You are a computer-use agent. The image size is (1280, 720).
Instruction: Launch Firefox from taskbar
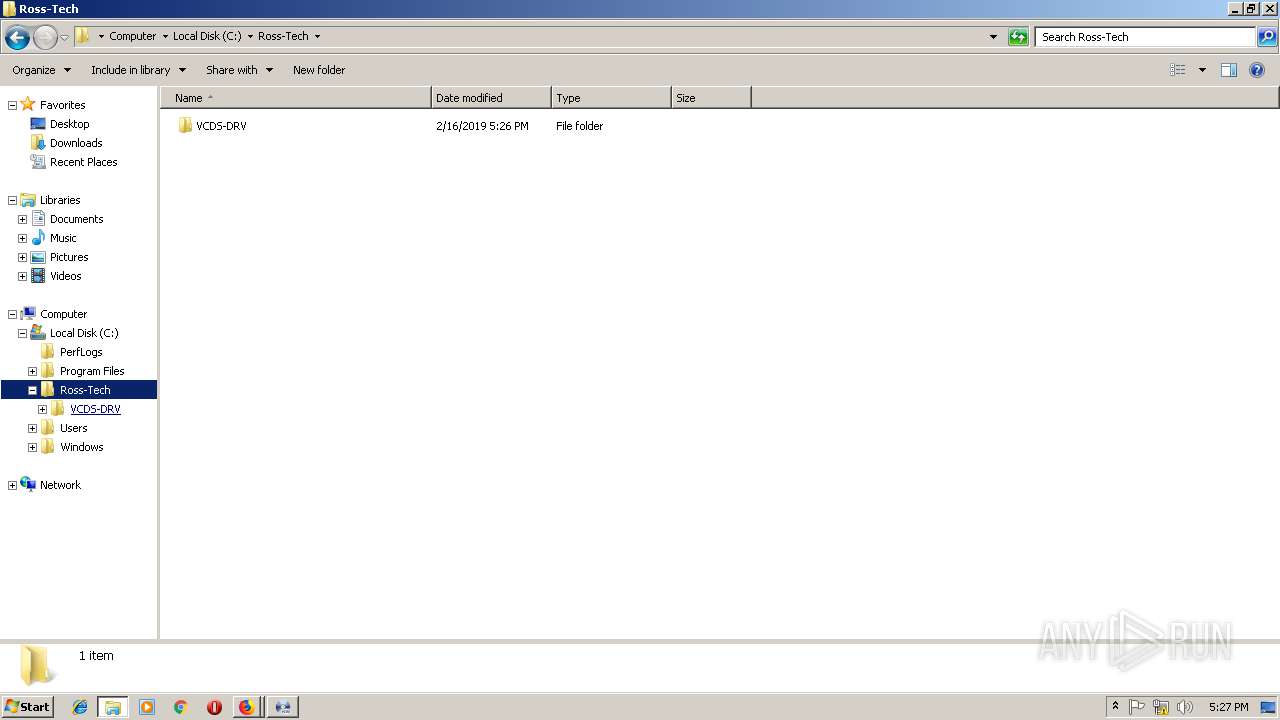tap(246, 707)
